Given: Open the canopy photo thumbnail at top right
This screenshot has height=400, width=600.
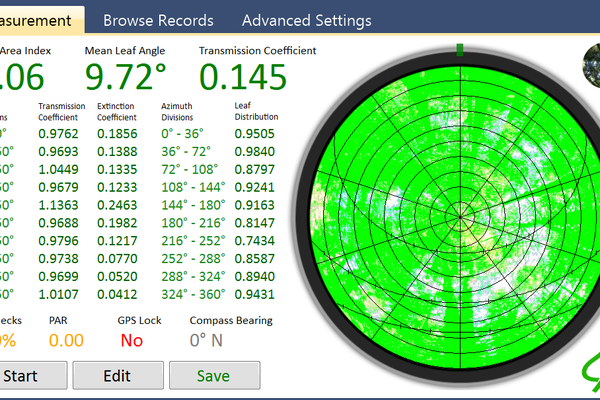Looking at the screenshot, I should 591,65.
